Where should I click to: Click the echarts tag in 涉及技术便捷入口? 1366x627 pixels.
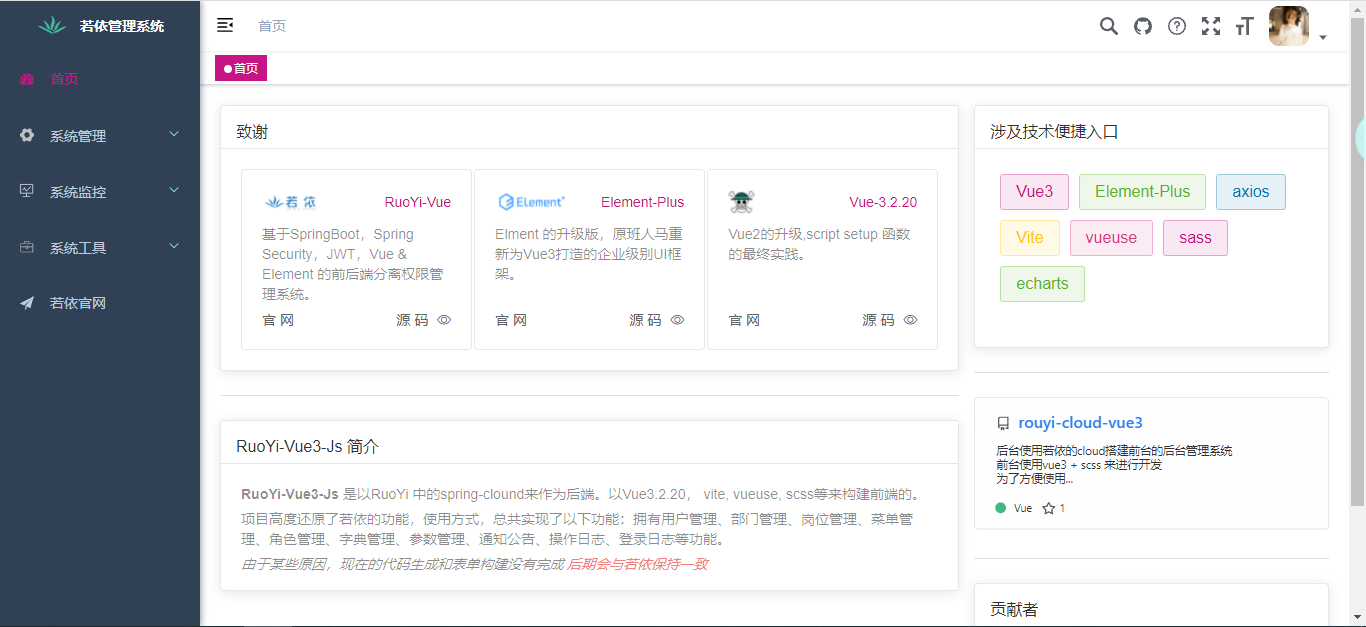(x=1042, y=283)
